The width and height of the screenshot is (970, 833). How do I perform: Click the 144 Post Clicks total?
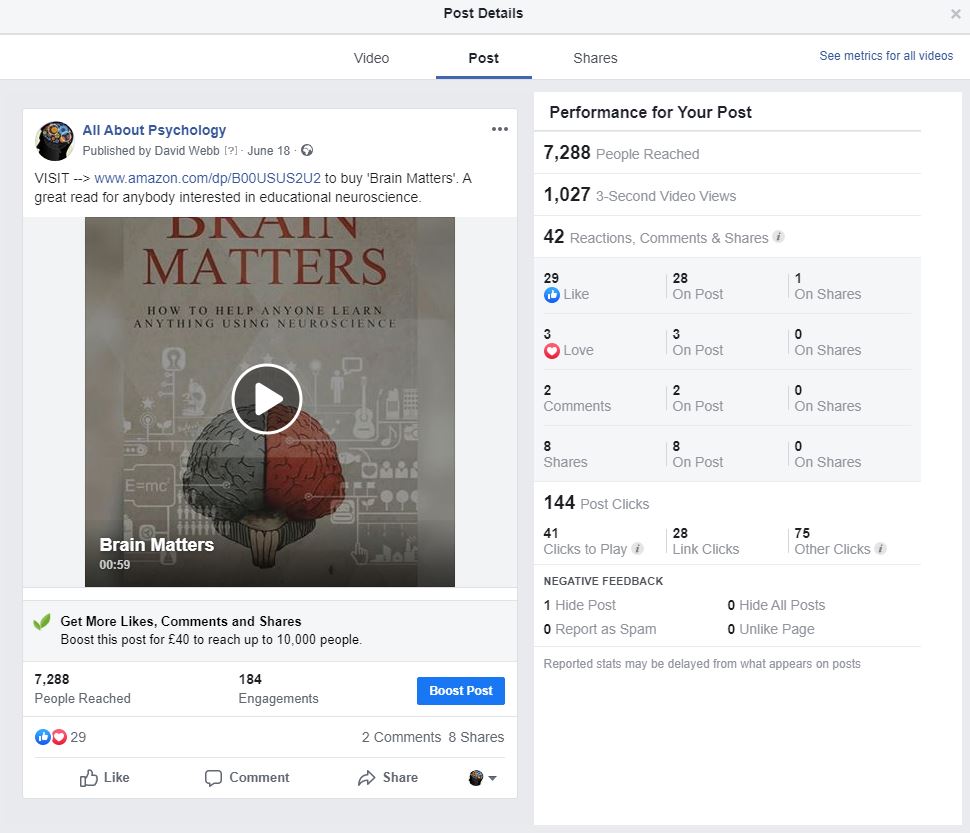pos(596,503)
